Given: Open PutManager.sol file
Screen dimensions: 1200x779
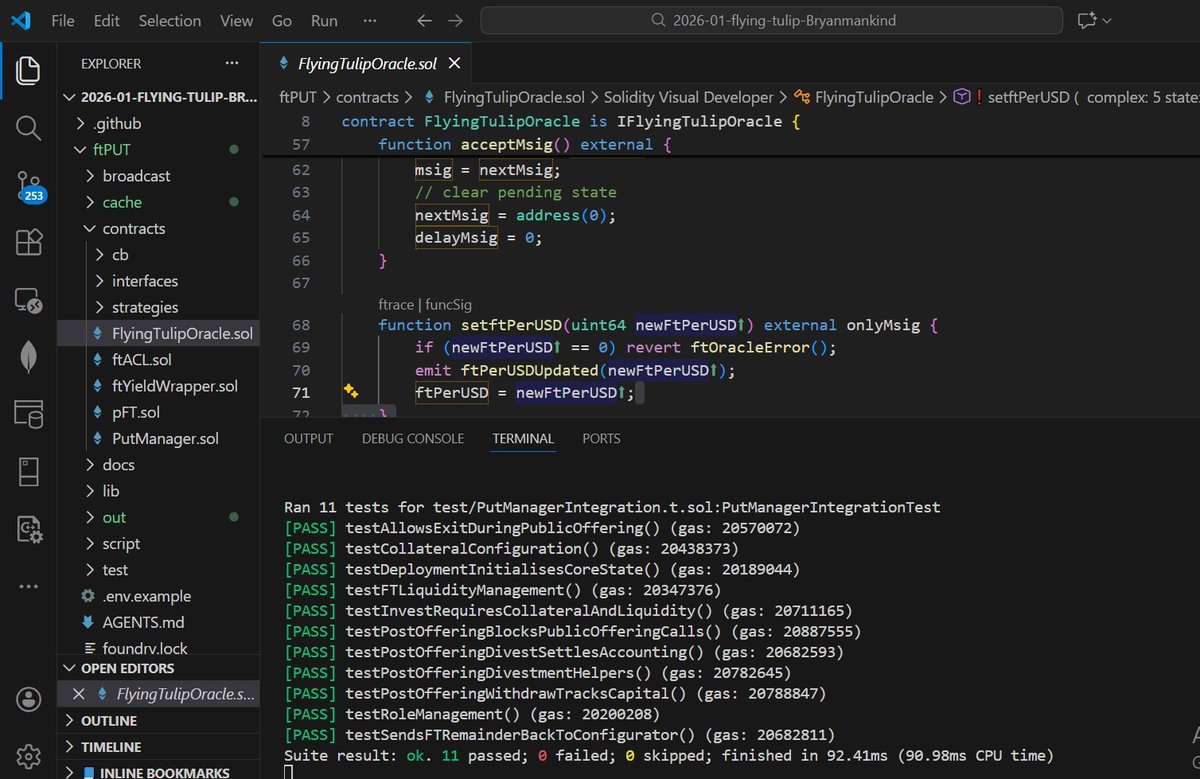Looking at the screenshot, I should [x=157, y=438].
